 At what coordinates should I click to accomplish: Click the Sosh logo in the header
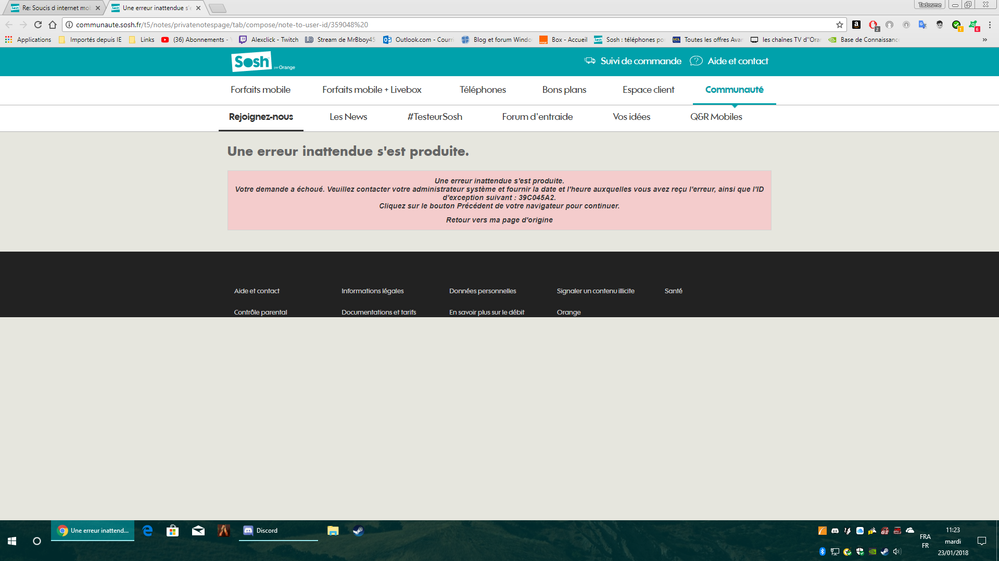(252, 62)
